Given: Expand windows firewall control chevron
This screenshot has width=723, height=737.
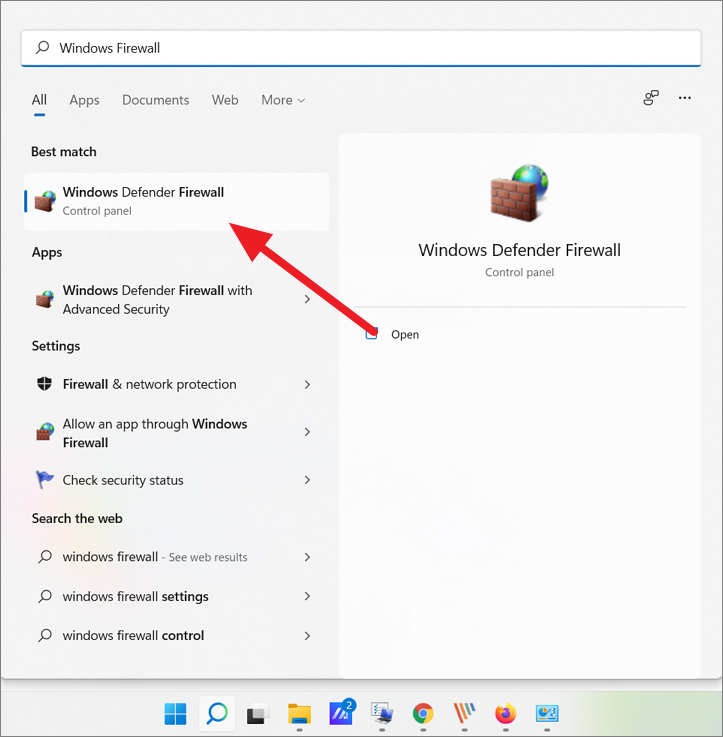Looking at the screenshot, I should point(307,635).
